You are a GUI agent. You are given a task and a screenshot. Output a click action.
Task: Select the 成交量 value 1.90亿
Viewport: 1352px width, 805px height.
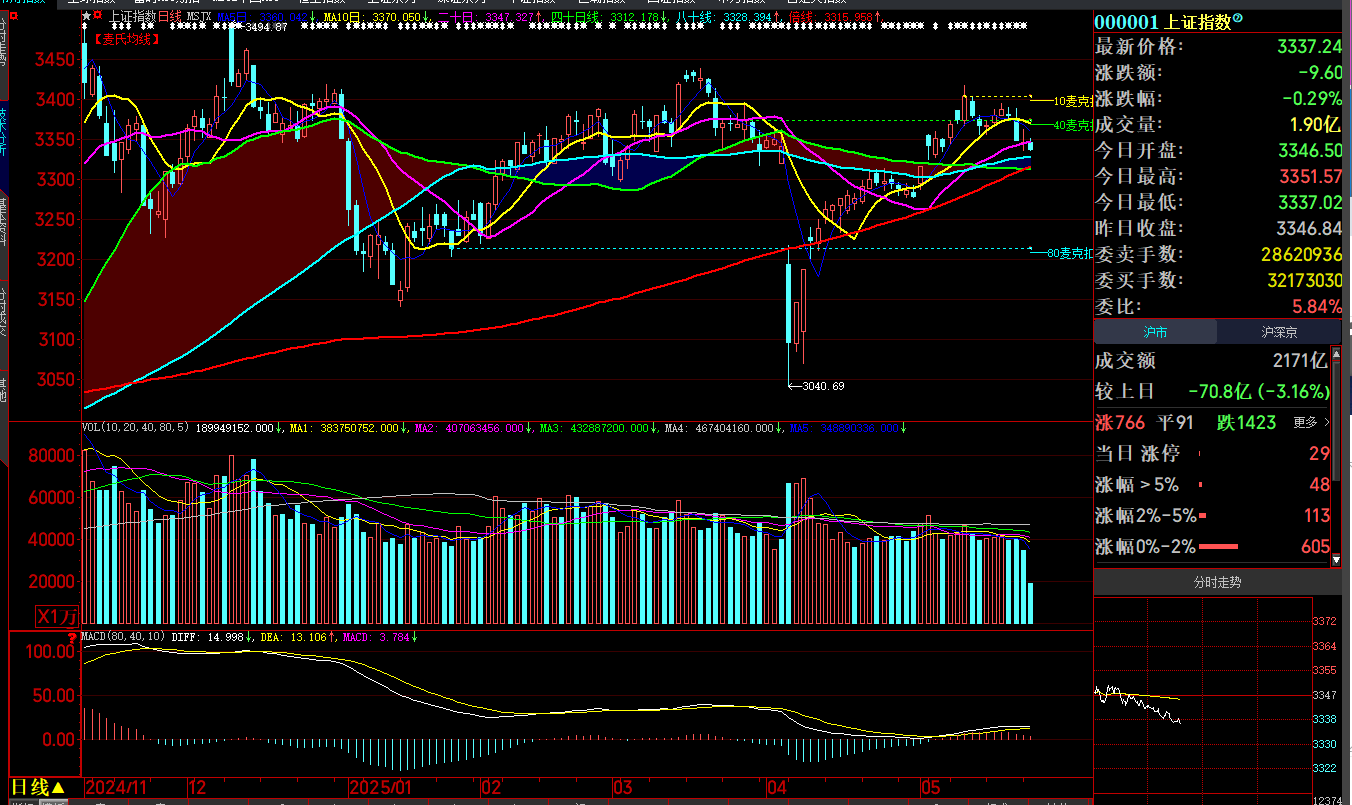click(1313, 125)
